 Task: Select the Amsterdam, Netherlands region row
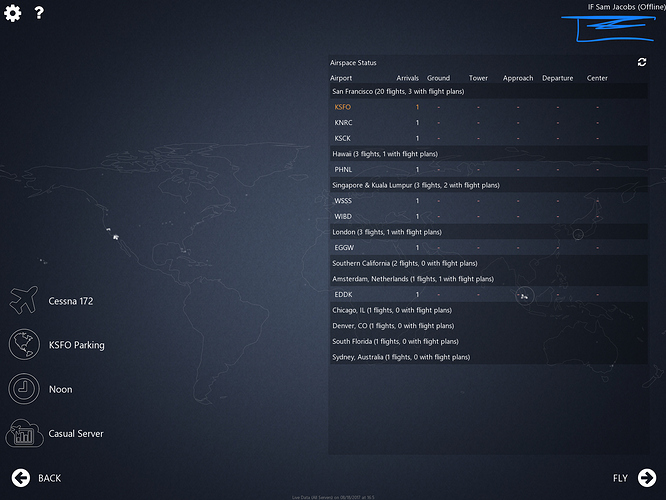pyautogui.click(x=489, y=279)
